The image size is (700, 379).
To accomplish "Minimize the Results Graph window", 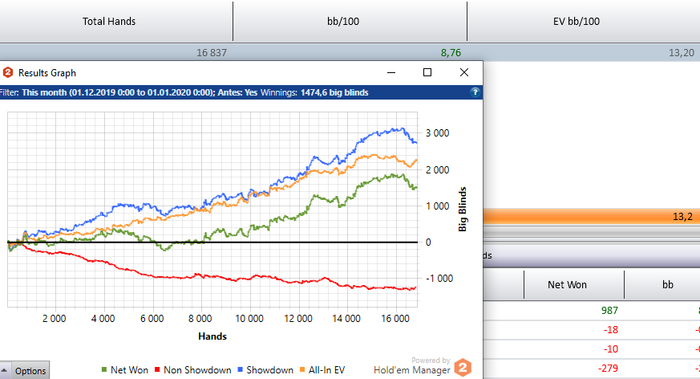I will pos(391,72).
